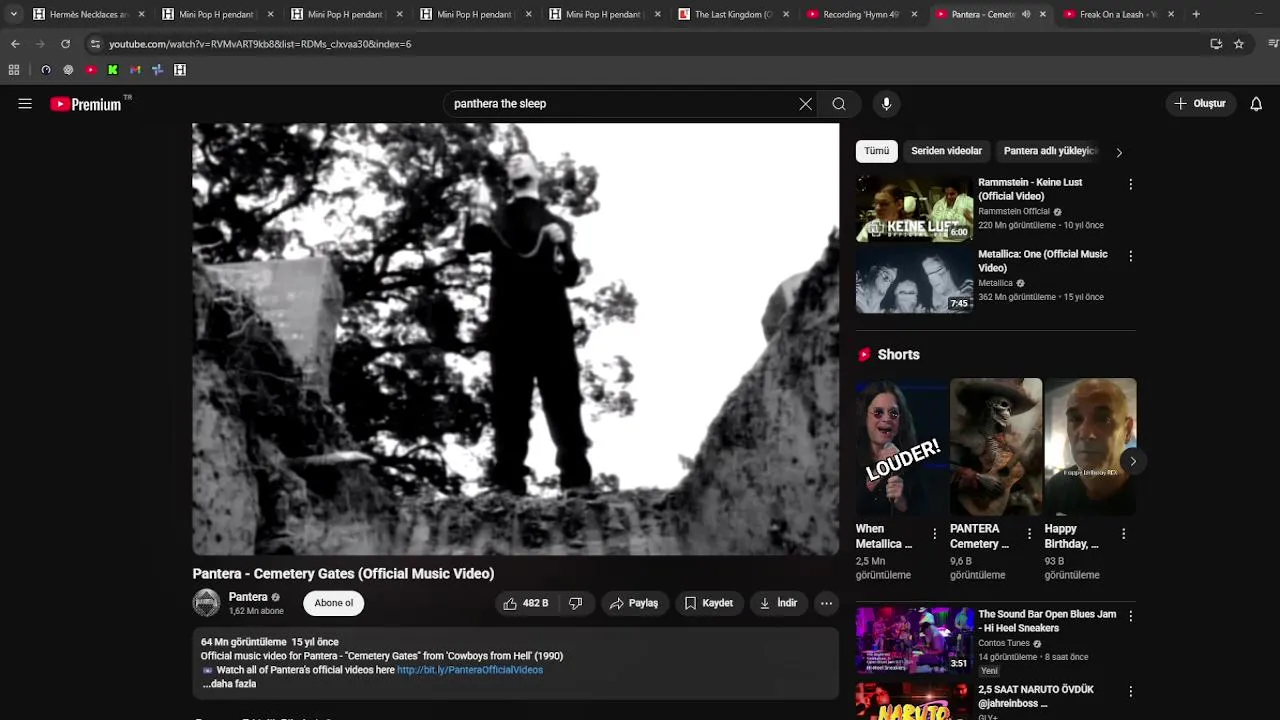
Task: Like the Cemetery Gates video
Action: pos(526,603)
